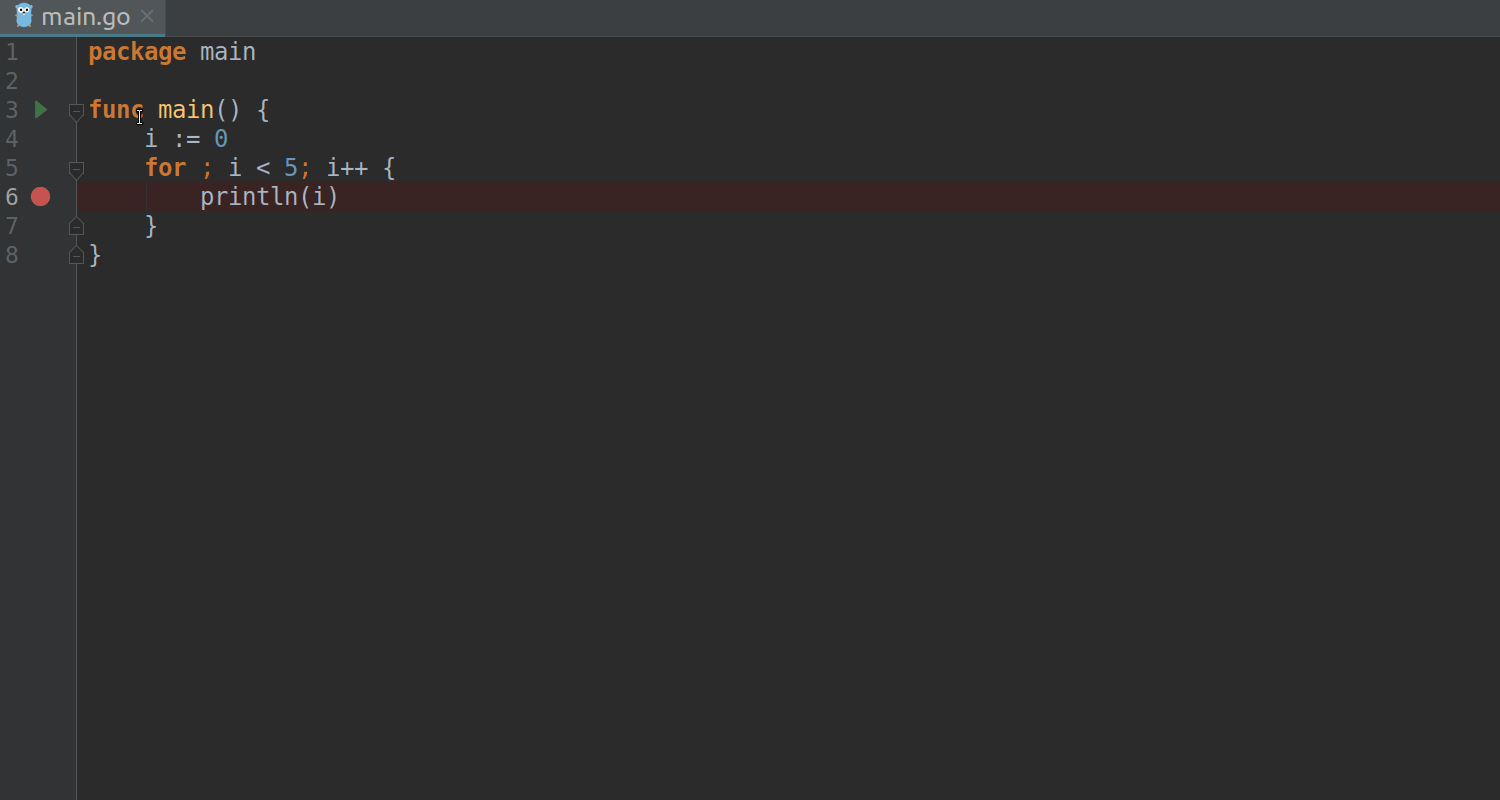Click the green run arrow beside func main
The height and width of the screenshot is (800, 1500).
[41, 109]
